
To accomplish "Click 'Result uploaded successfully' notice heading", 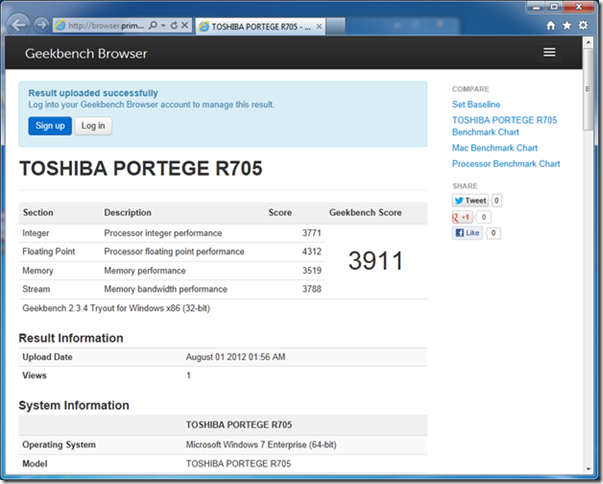I will (93, 93).
